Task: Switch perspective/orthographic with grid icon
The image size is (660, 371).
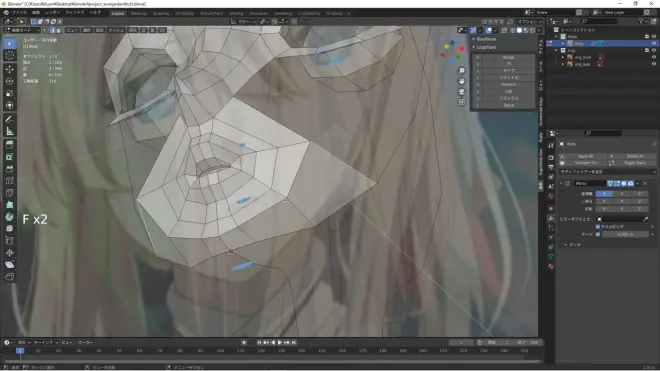Action: click(462, 102)
